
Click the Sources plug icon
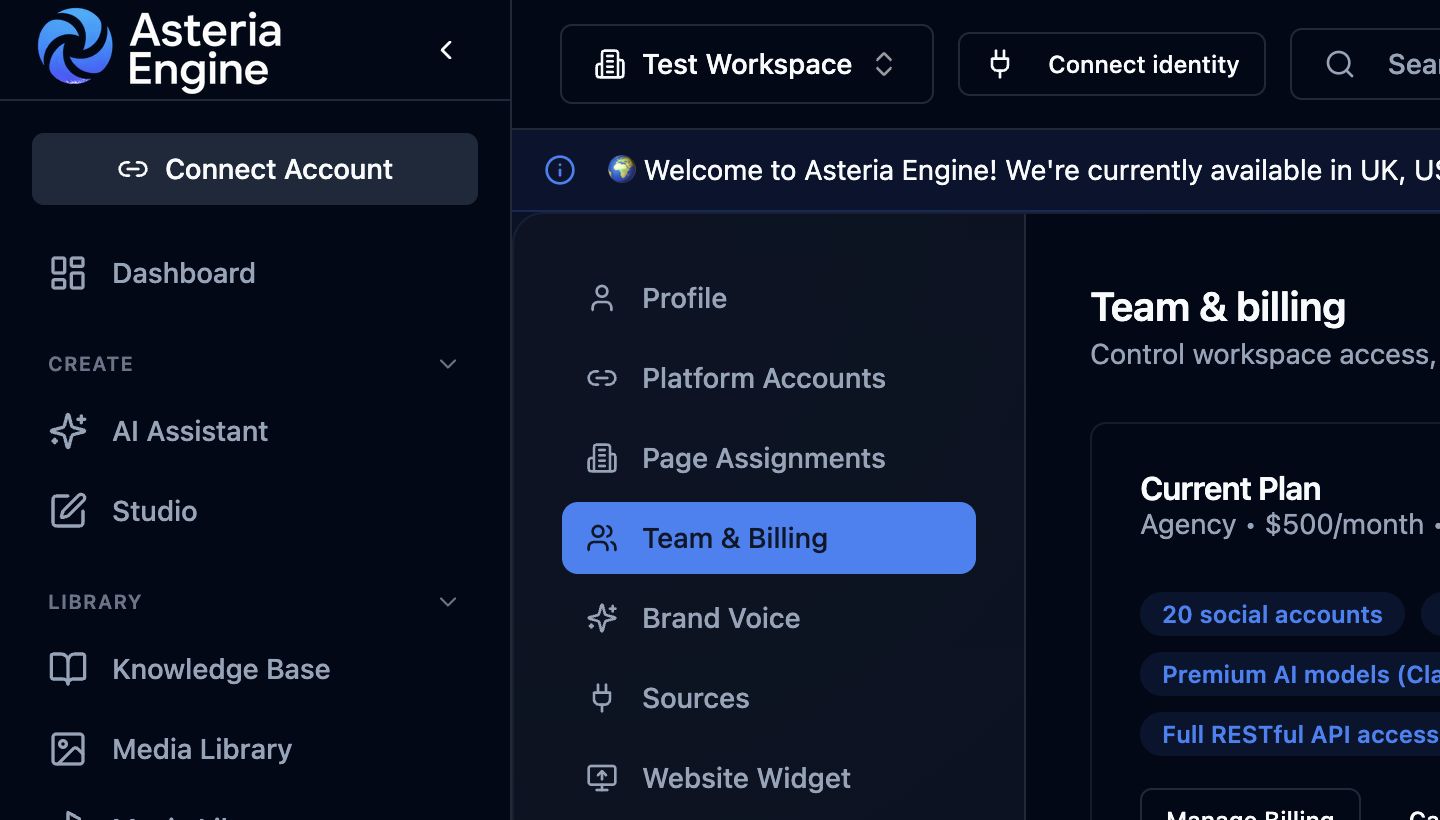pyautogui.click(x=602, y=698)
